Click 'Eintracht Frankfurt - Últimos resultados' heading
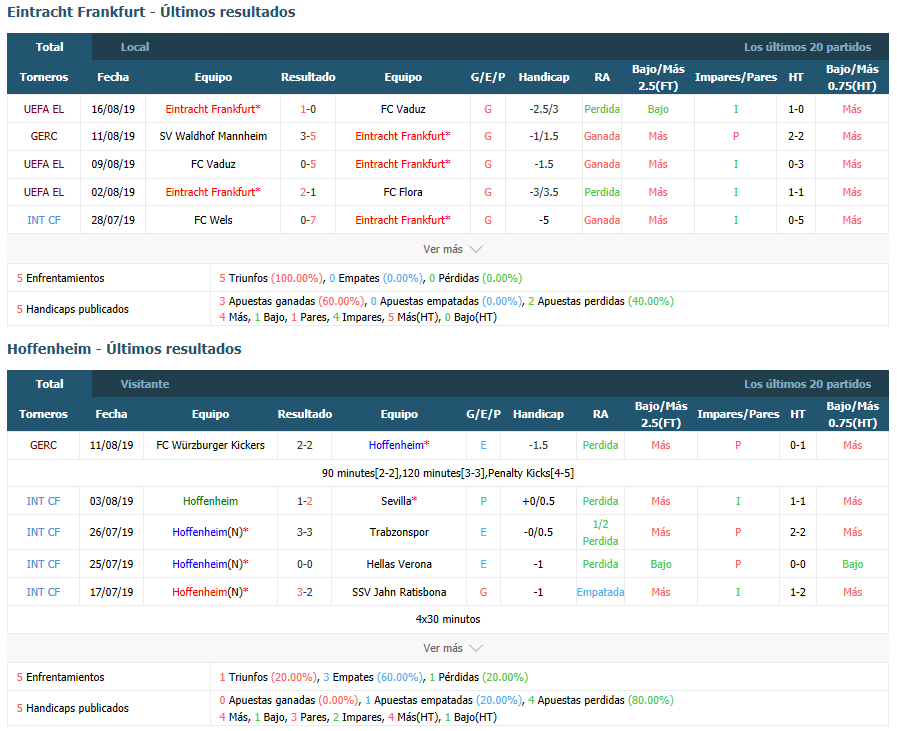Viewport: 897px width, 731px height. pos(151,12)
